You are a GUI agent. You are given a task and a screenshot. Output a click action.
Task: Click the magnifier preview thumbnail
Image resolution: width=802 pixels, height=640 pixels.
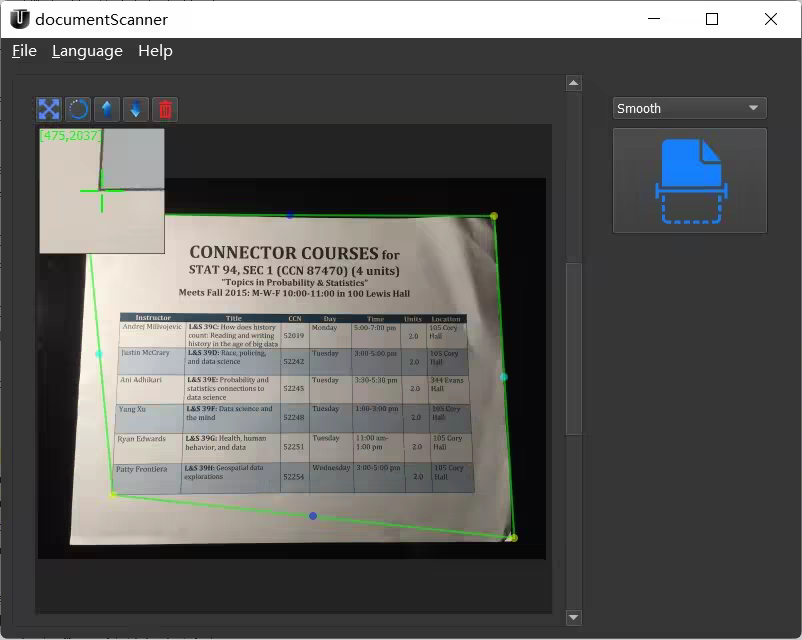click(x=102, y=191)
